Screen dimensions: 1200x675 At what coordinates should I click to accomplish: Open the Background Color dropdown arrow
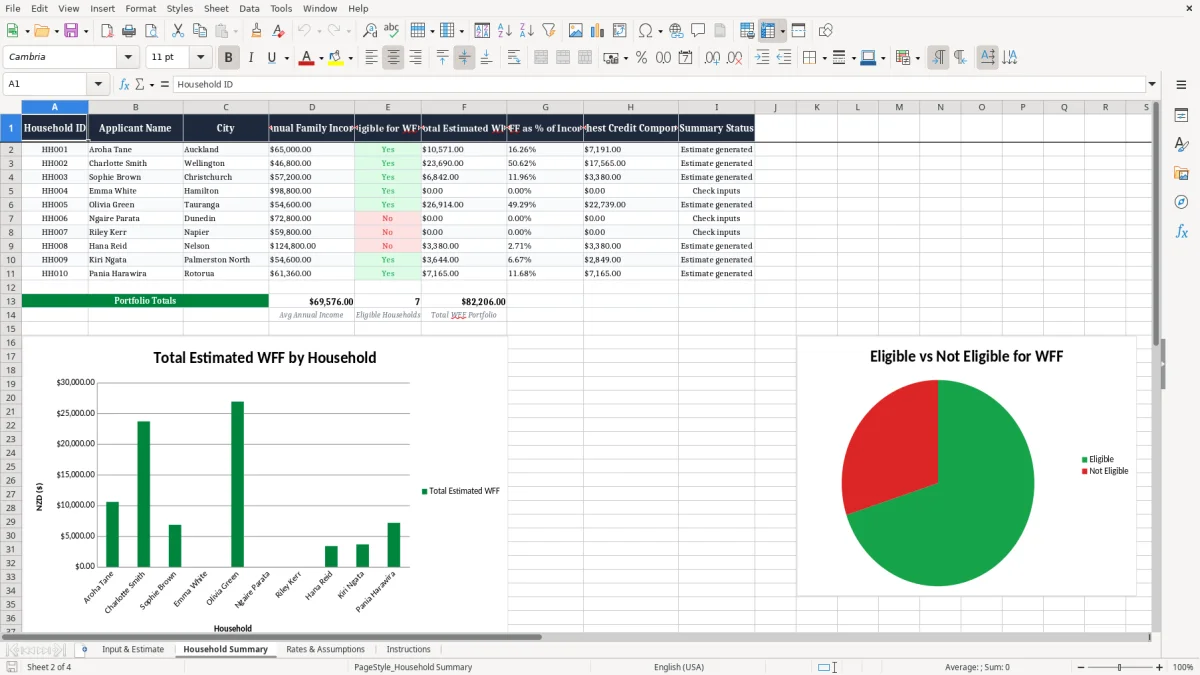tap(350, 58)
